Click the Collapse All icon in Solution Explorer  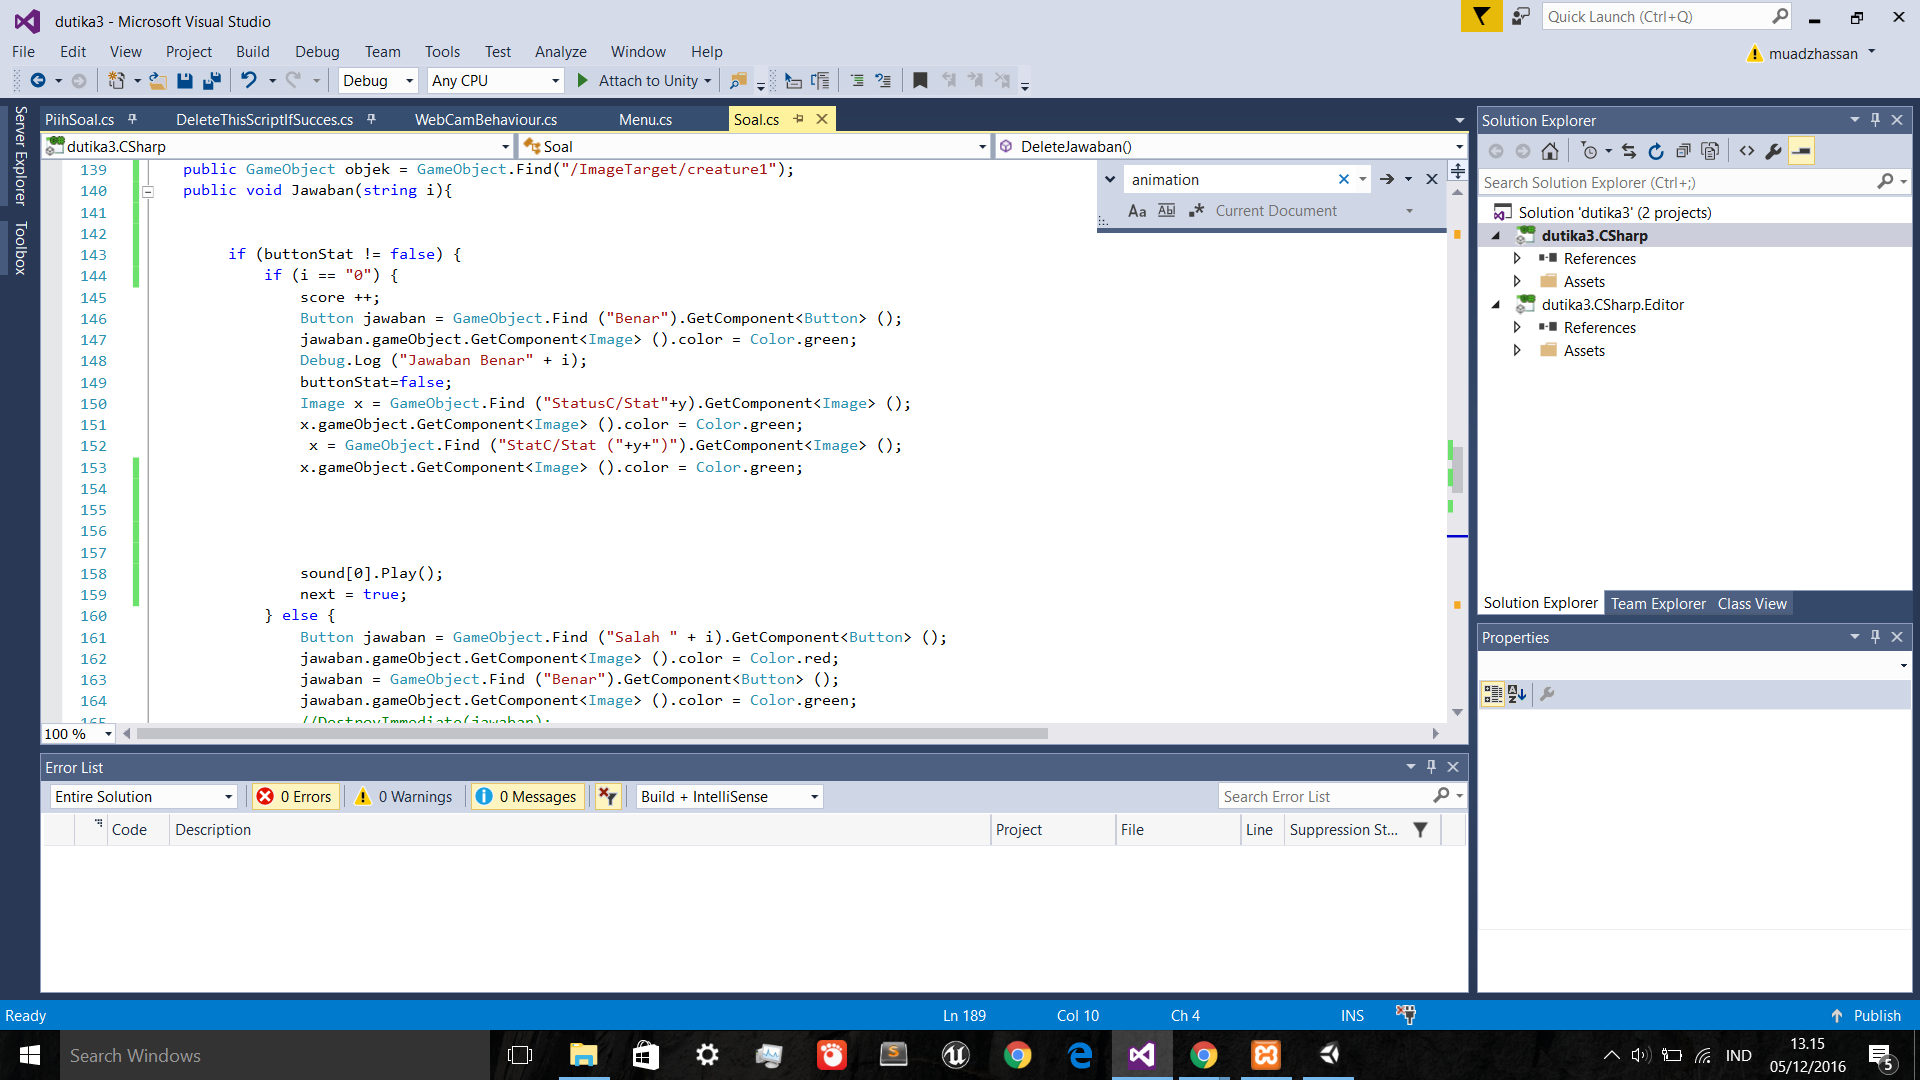point(1683,151)
